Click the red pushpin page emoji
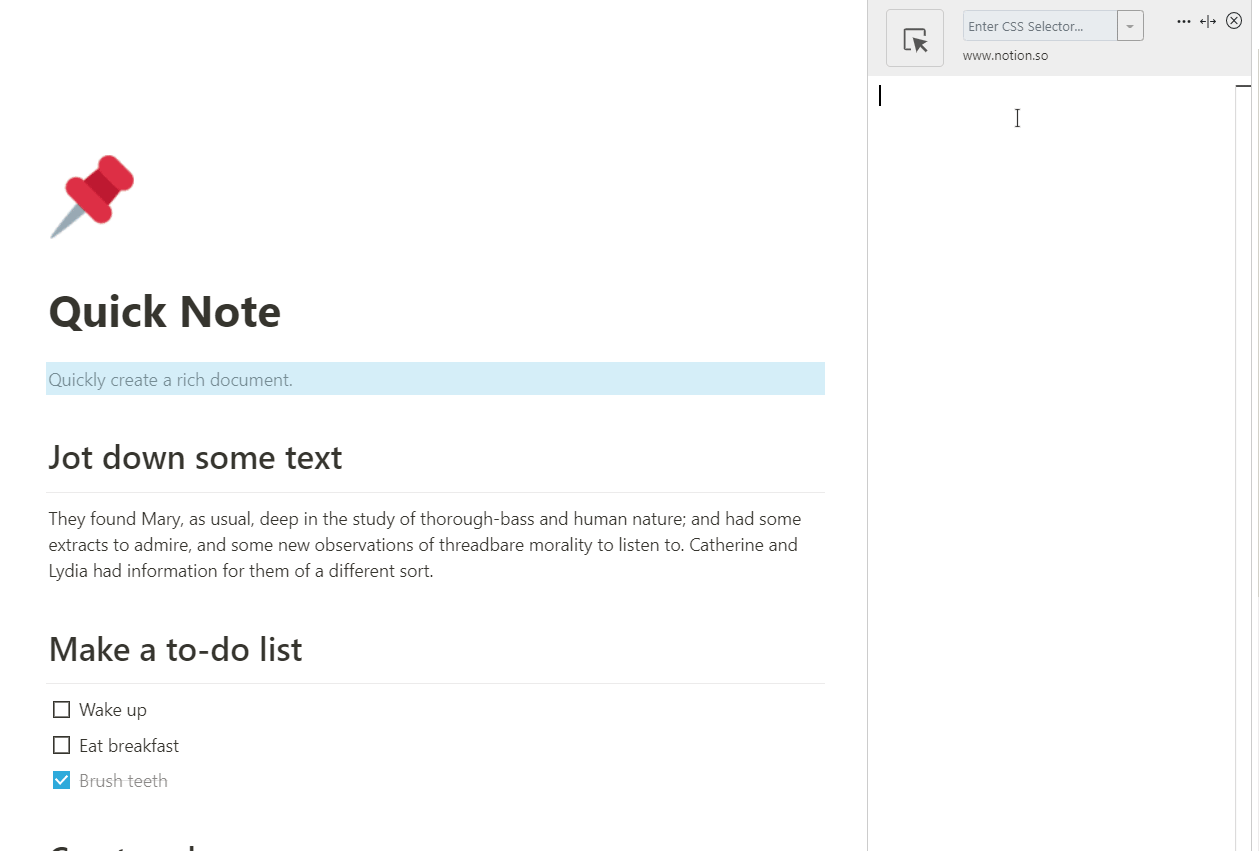Image resolution: width=1259 pixels, height=851 pixels. [x=91, y=196]
